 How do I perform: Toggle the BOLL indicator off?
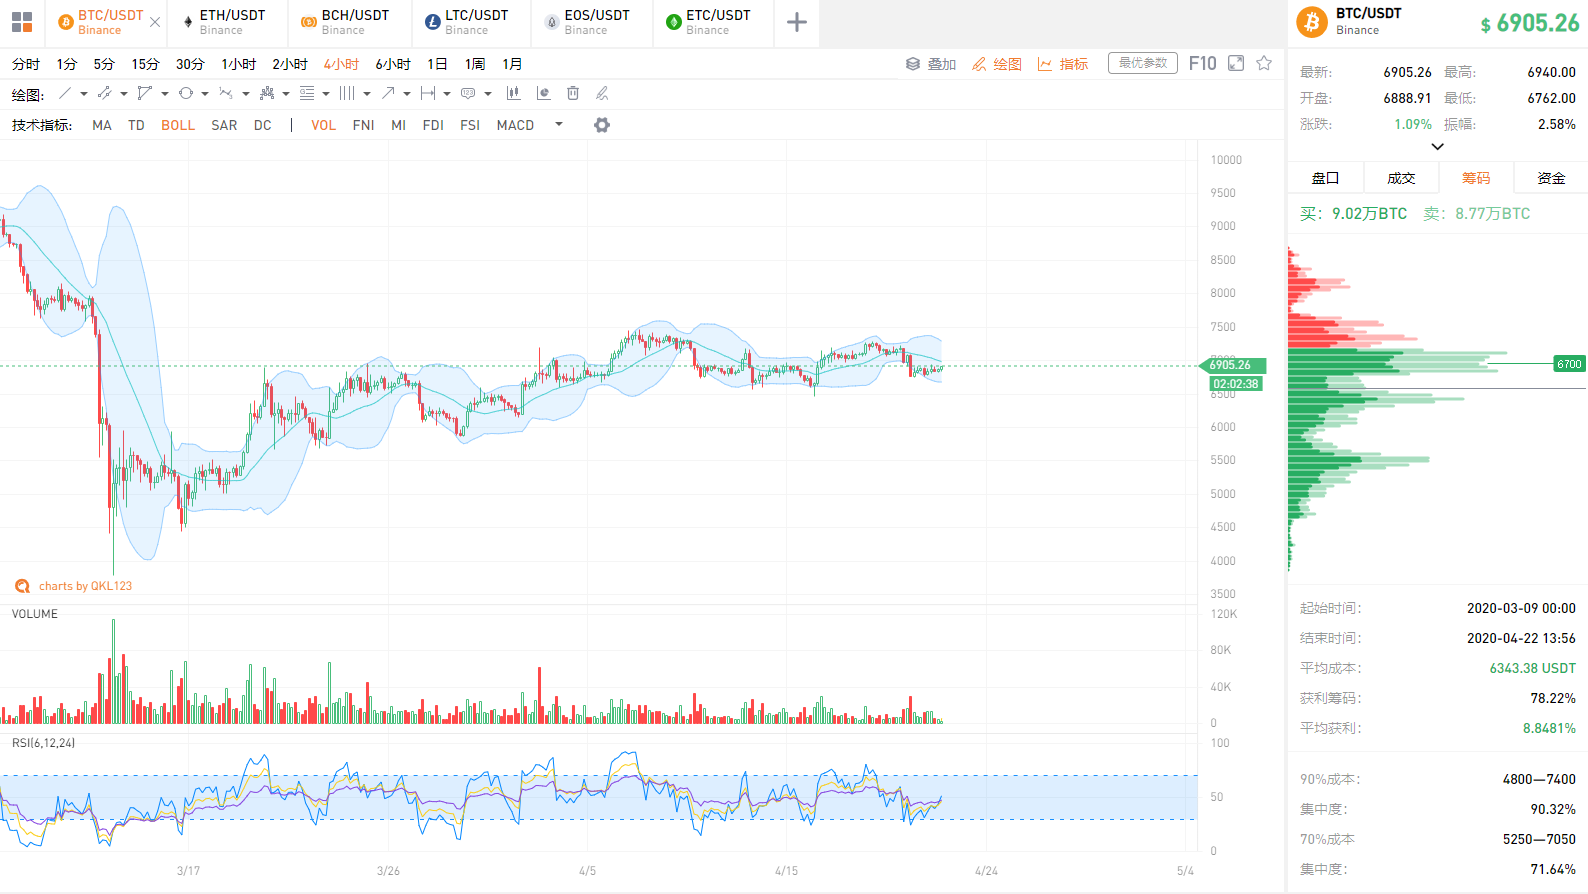[178, 125]
